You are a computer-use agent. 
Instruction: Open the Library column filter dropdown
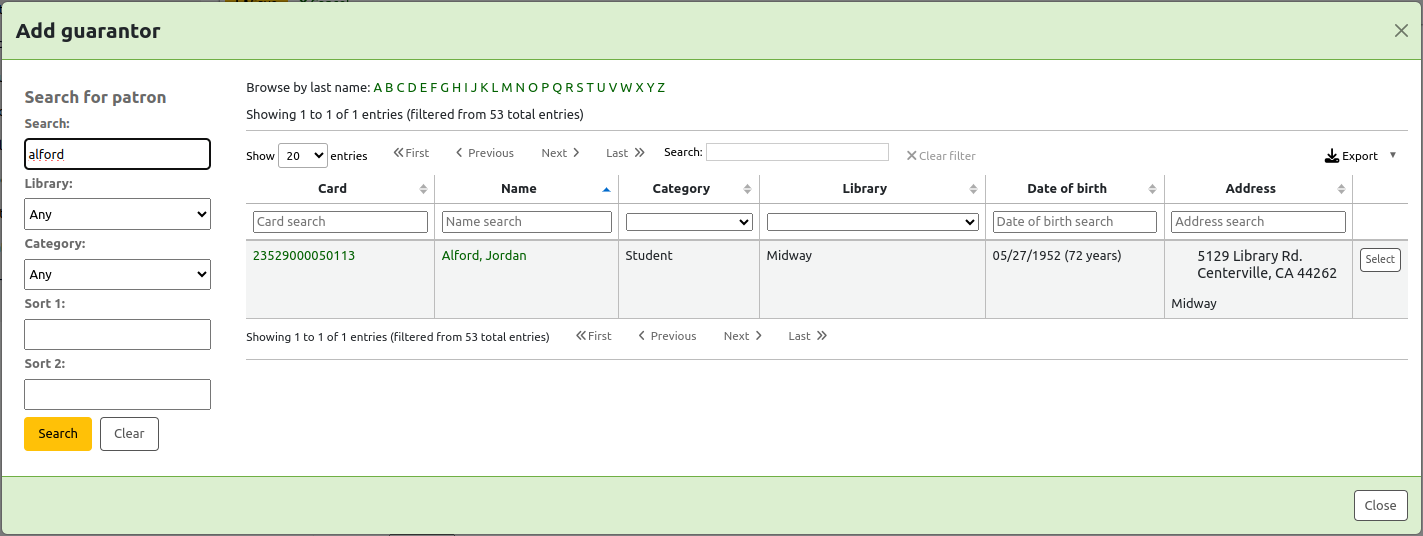[x=872, y=222]
